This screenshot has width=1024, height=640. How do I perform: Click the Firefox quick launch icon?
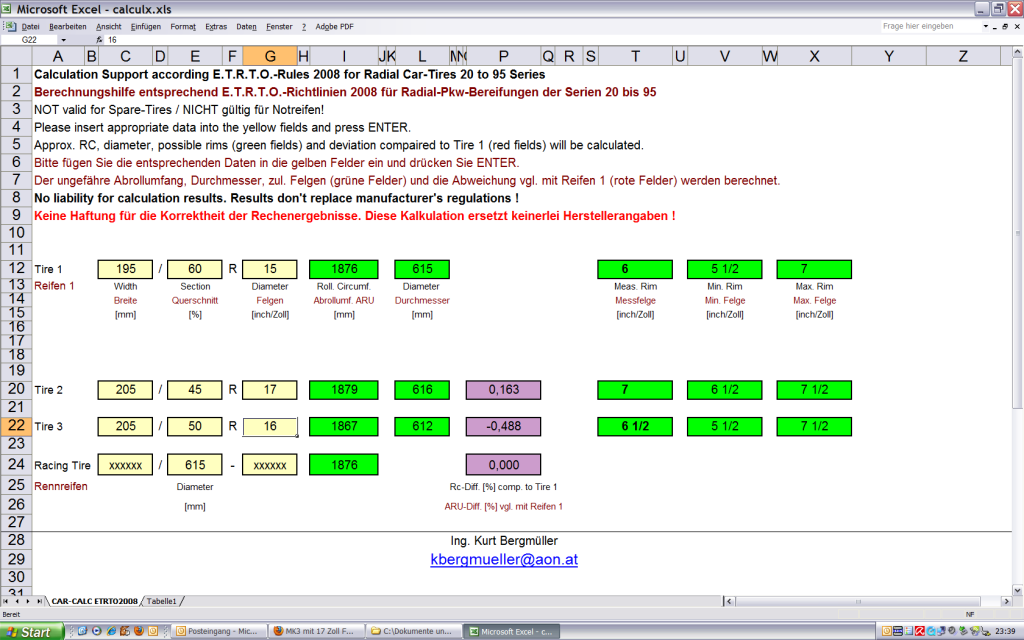(138, 632)
